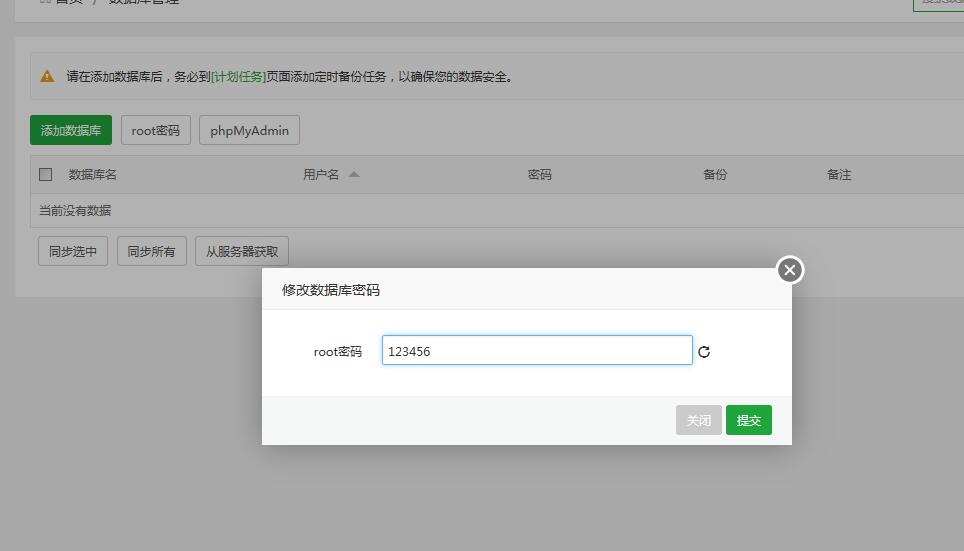This screenshot has height=551, width=964.
Task: Focus the root密码 input field
Action: click(536, 351)
